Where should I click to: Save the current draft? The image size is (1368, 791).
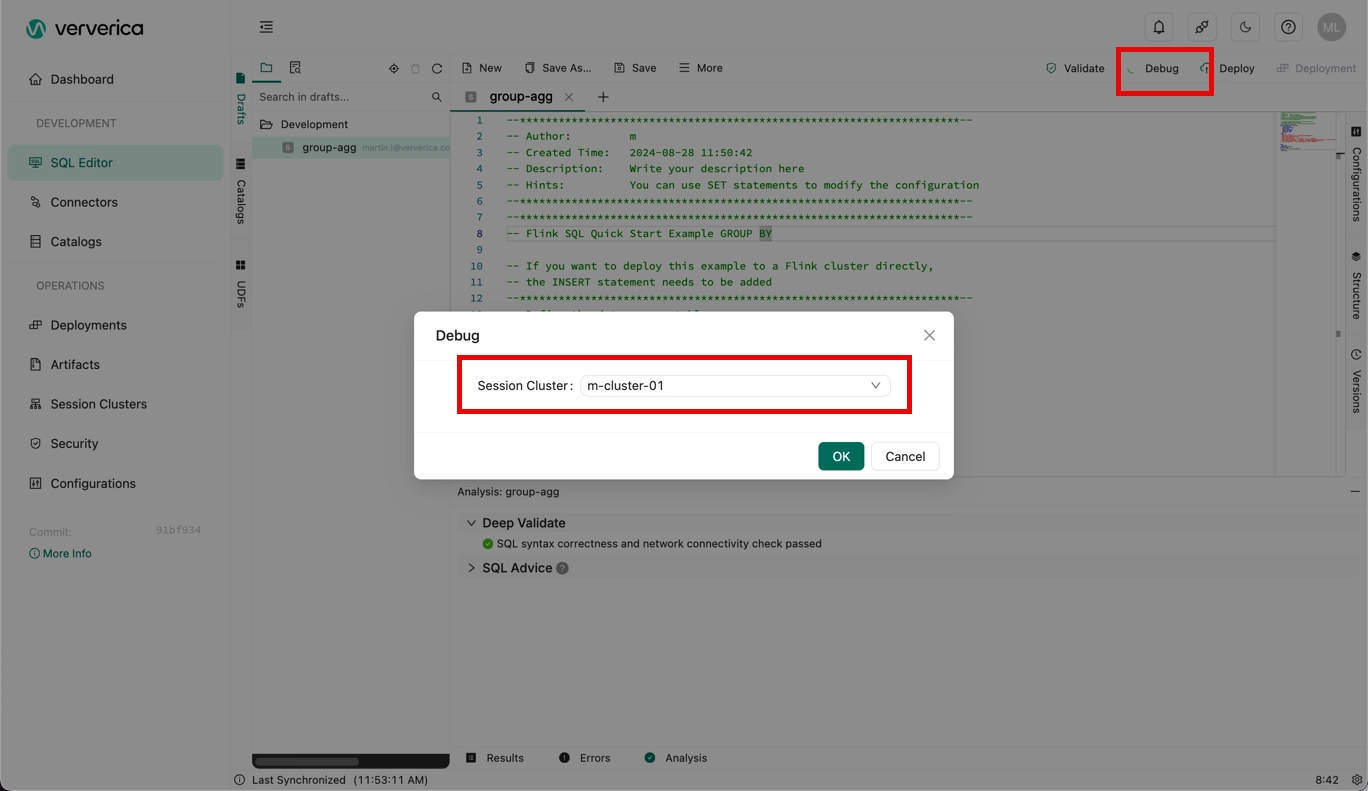[635, 68]
